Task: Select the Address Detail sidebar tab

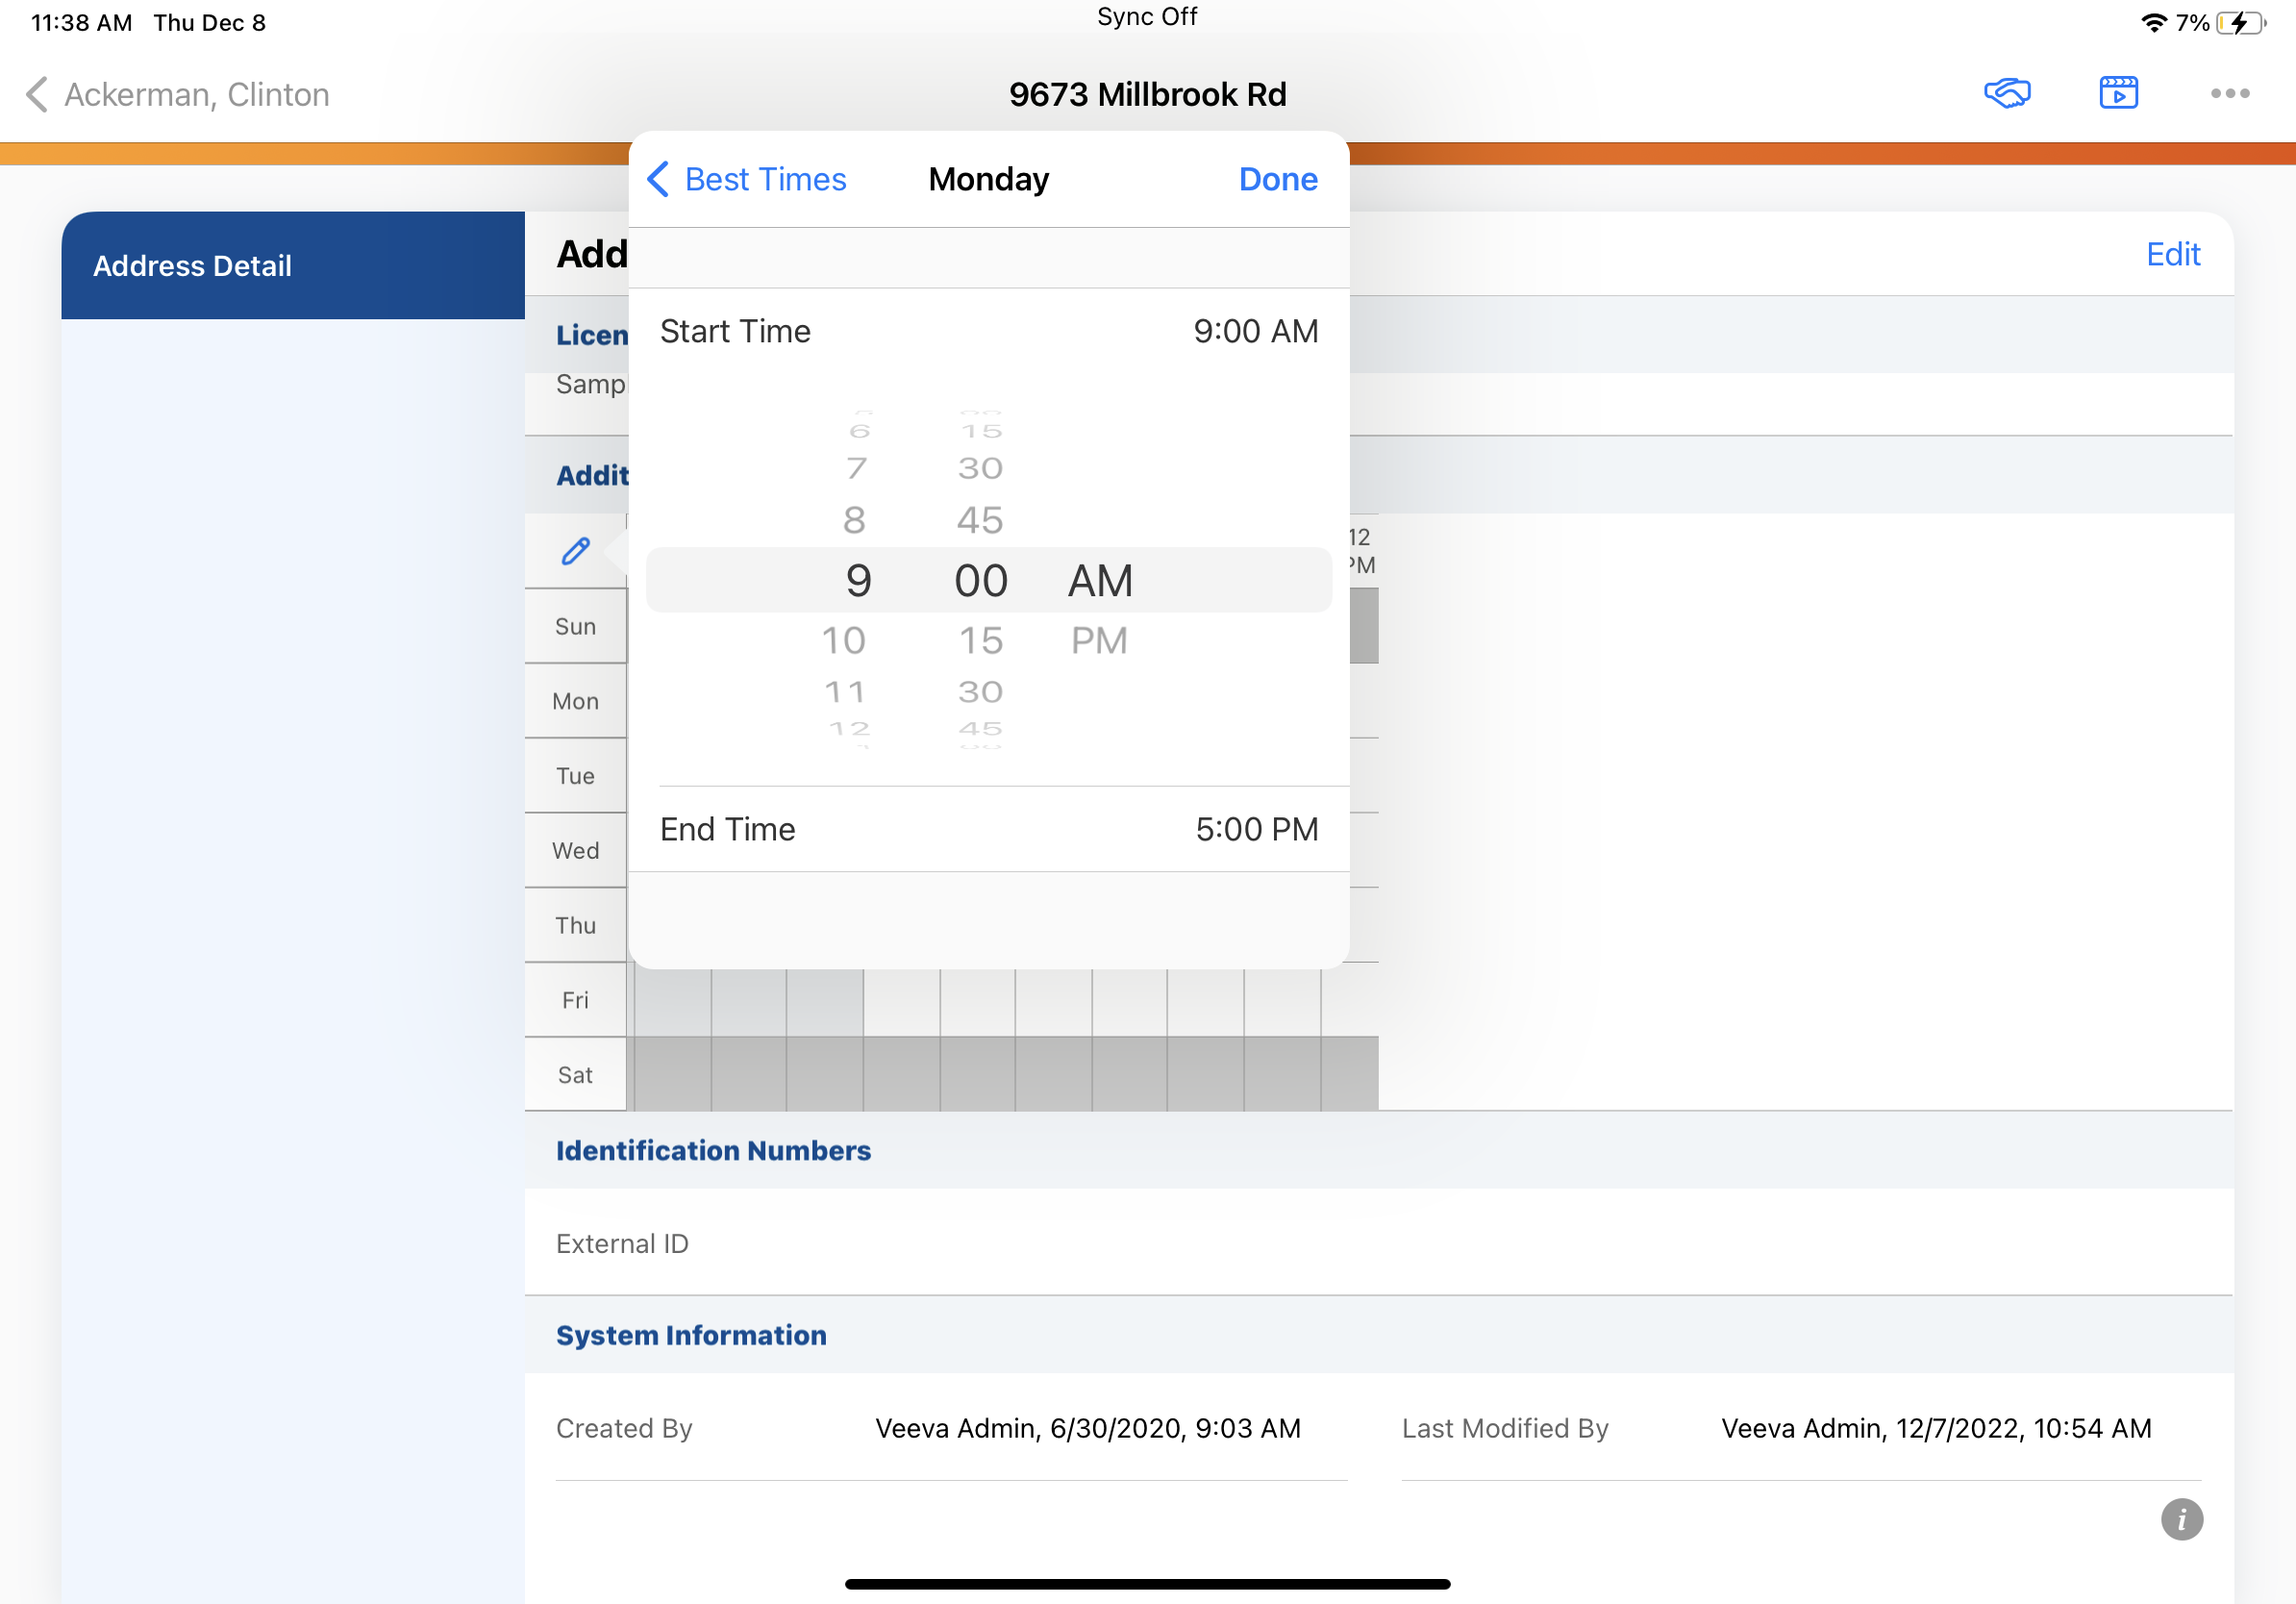Action: click(x=292, y=265)
